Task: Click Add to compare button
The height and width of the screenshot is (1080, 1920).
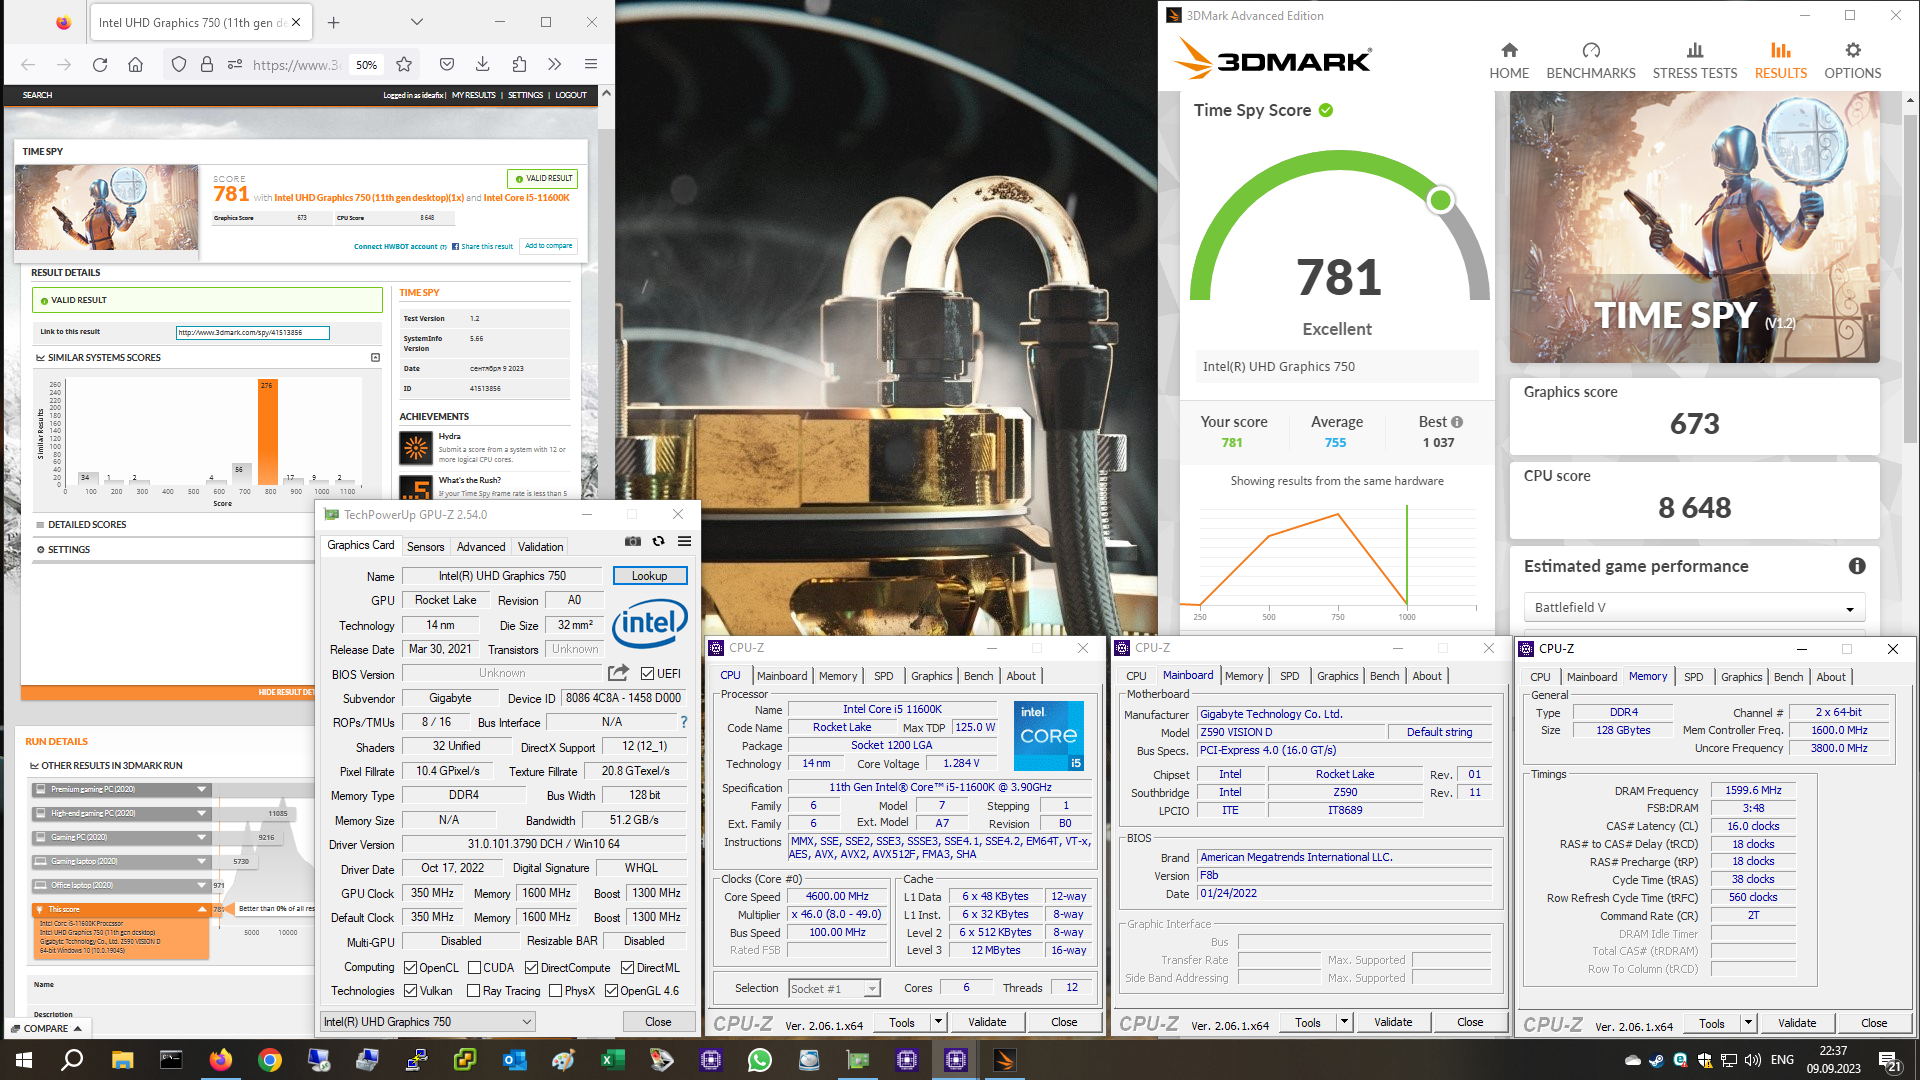Action: (549, 246)
